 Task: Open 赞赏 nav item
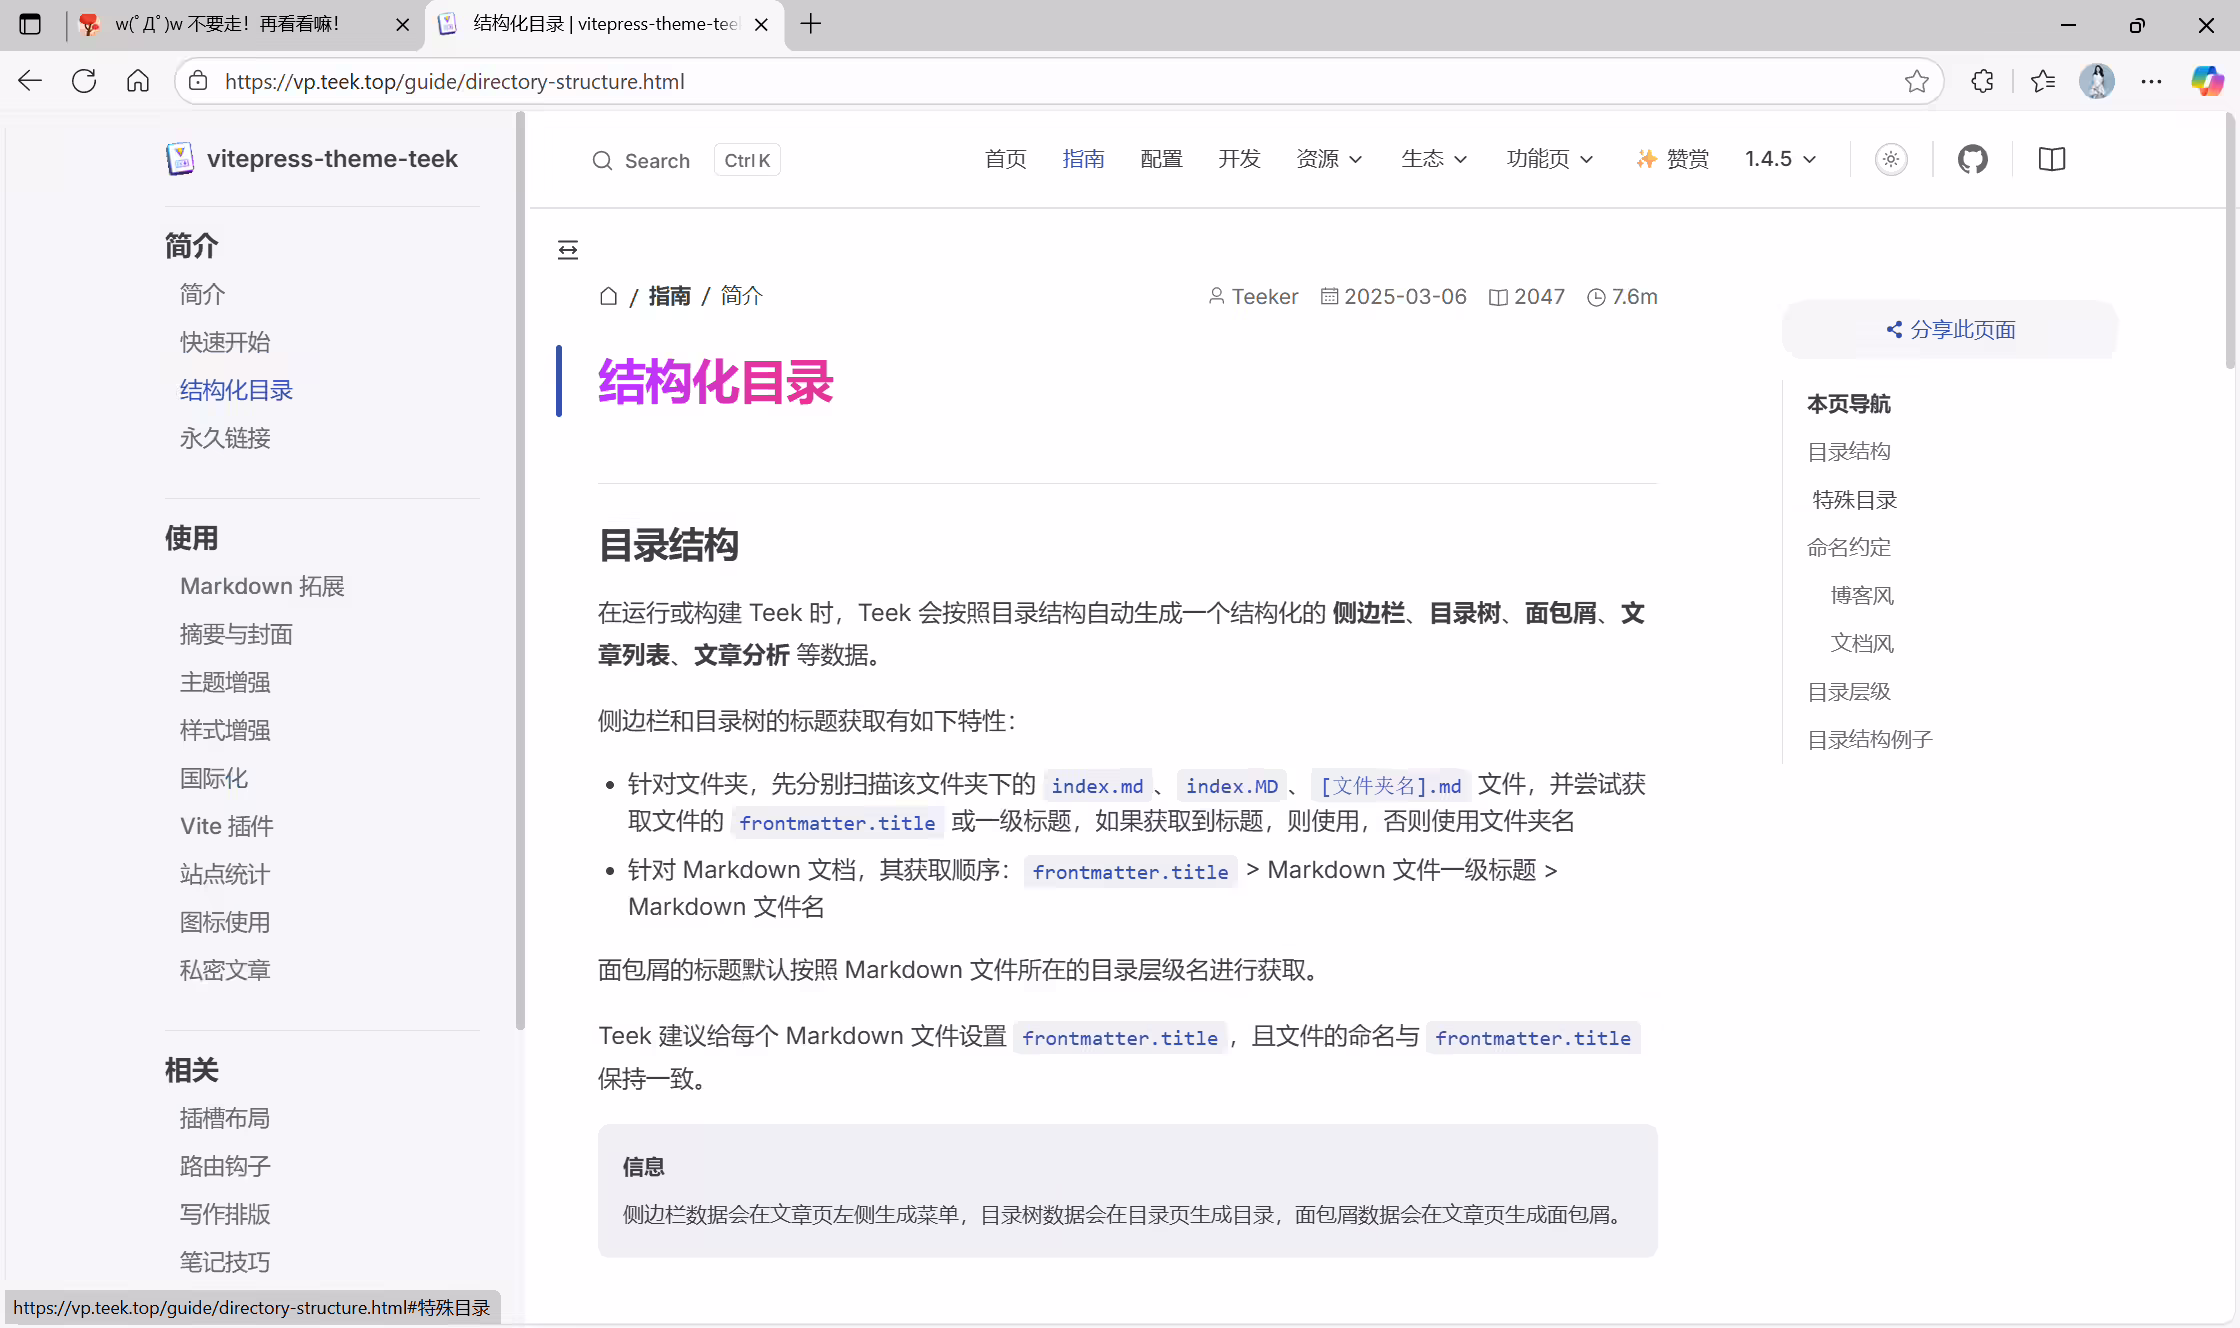tap(1672, 159)
